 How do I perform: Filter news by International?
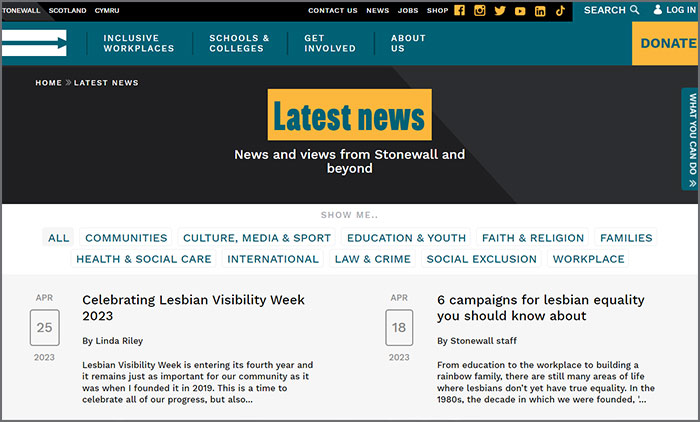273,259
